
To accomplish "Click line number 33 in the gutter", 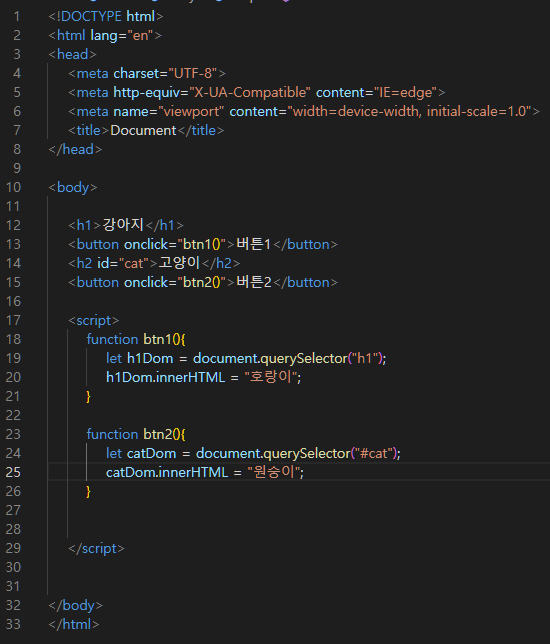I will pos(13,624).
